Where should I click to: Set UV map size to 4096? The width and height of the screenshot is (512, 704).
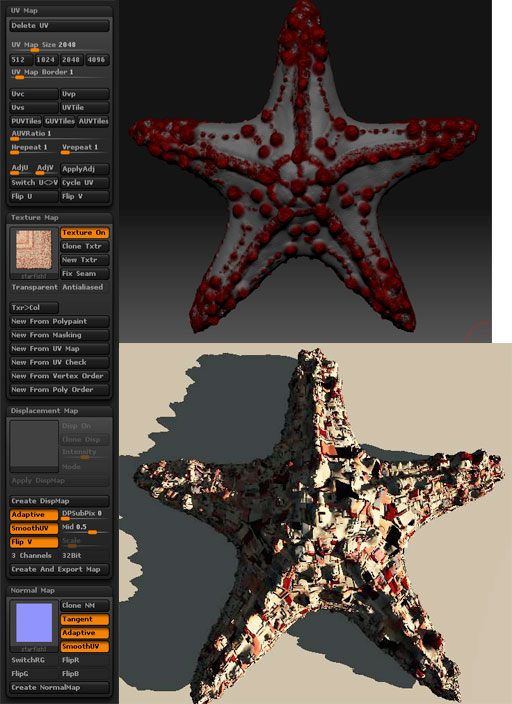97,60
